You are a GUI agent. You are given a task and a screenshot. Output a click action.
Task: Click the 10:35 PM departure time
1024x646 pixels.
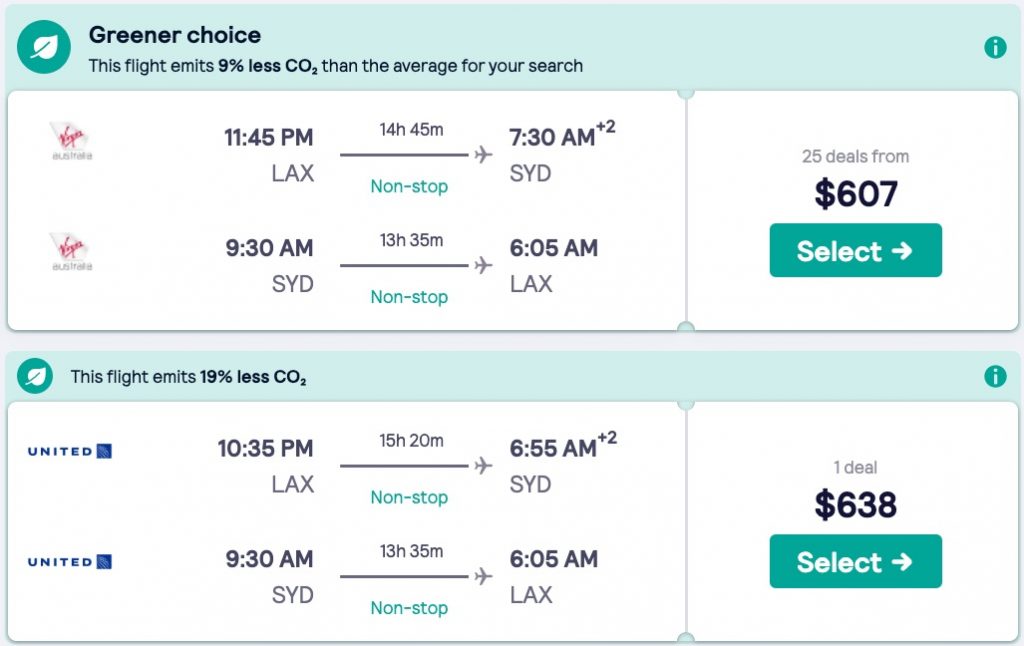tap(265, 448)
